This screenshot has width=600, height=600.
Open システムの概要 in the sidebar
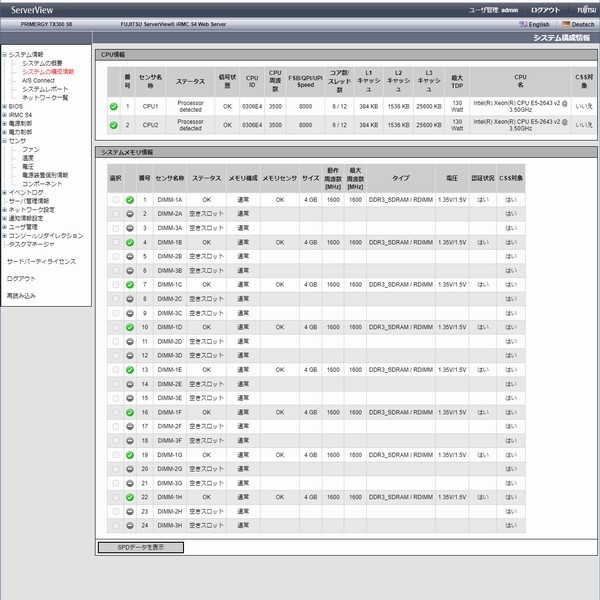pyautogui.click(x=42, y=63)
